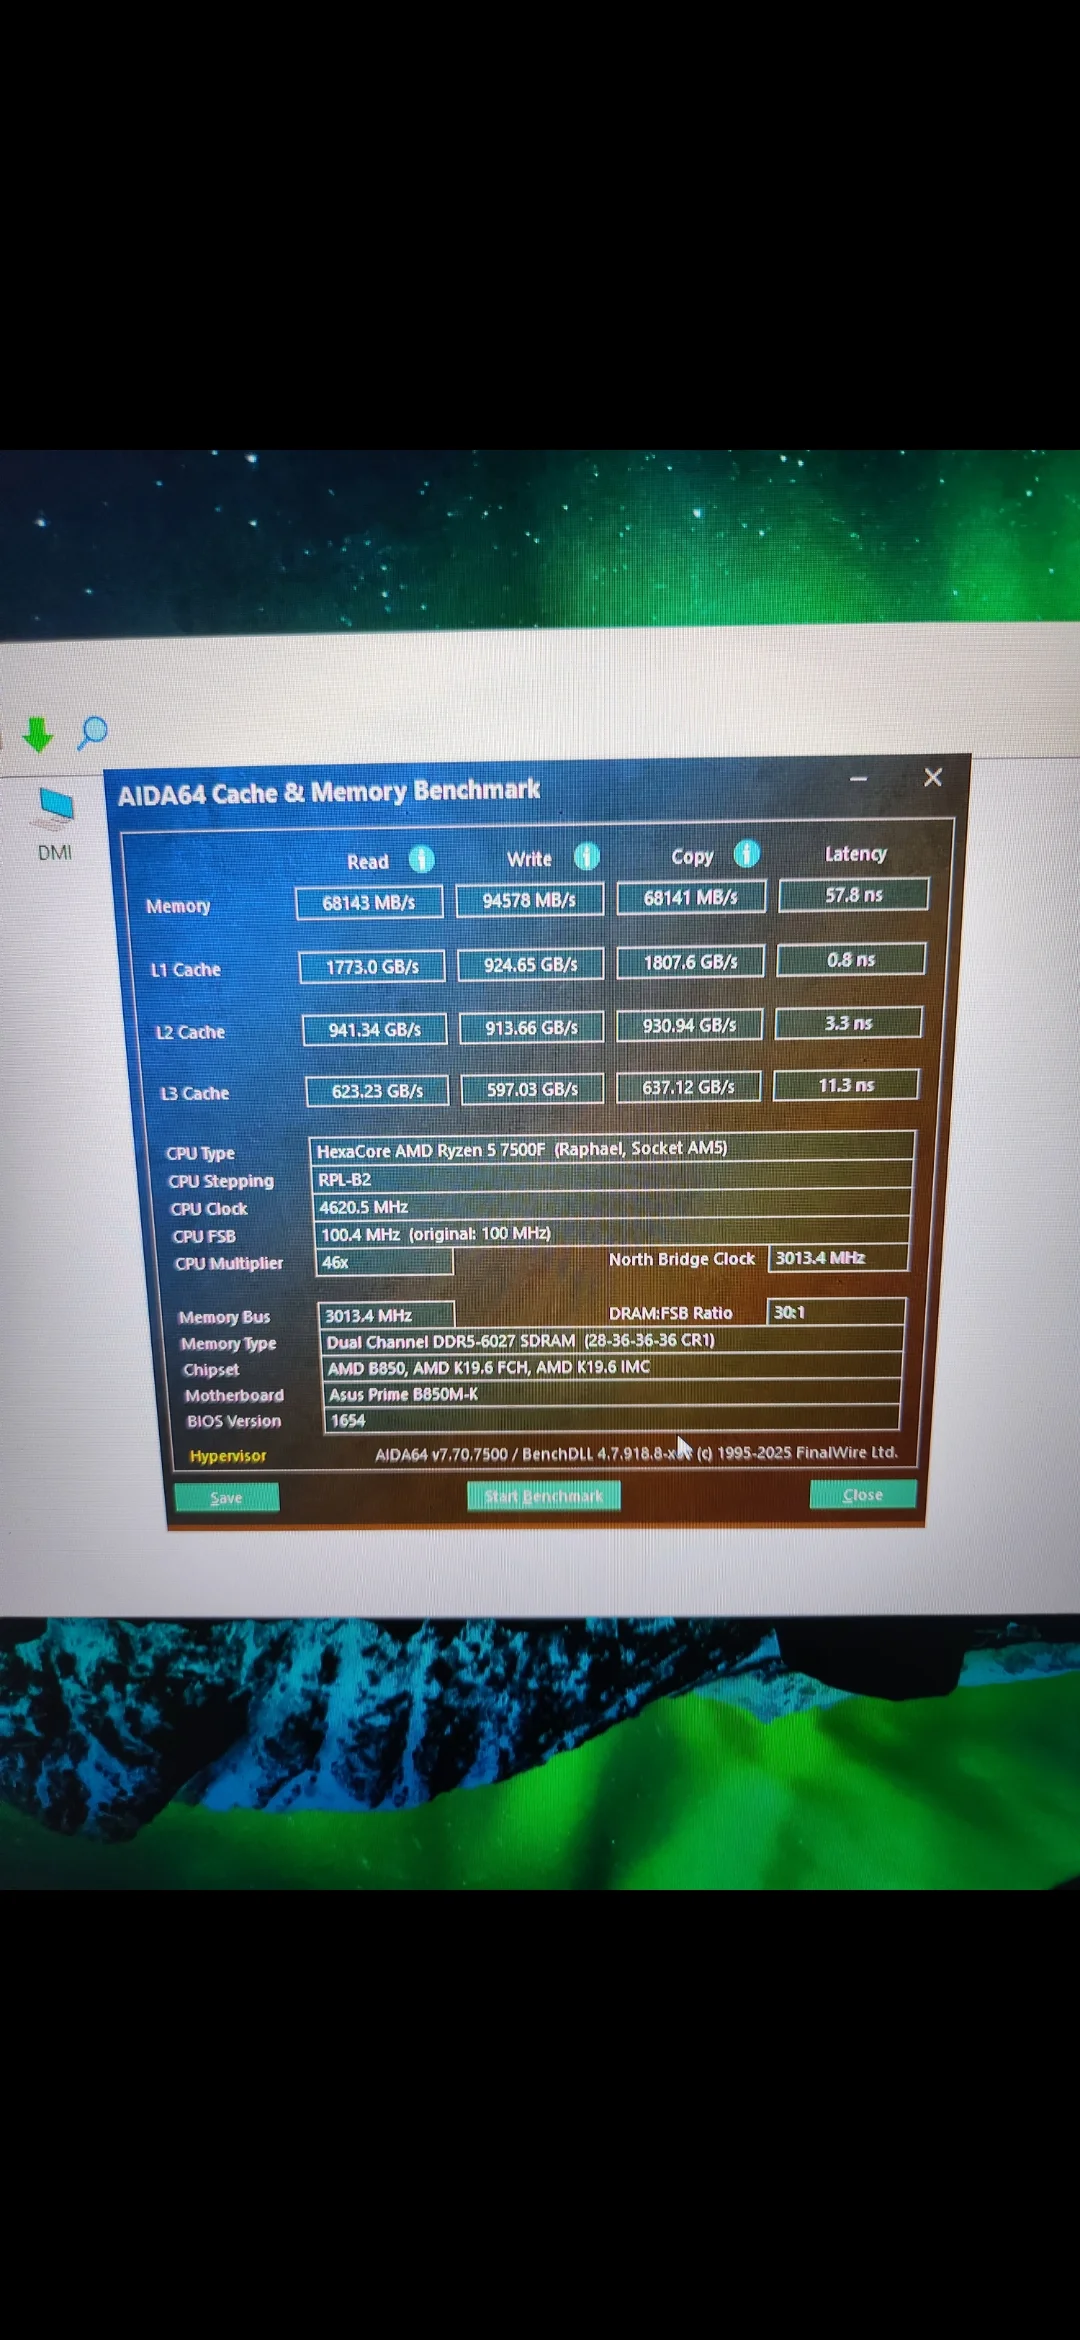Click L1 Cache Latency 0.8 ns
Screen dimensions: 1080x2340
[x=851, y=959]
